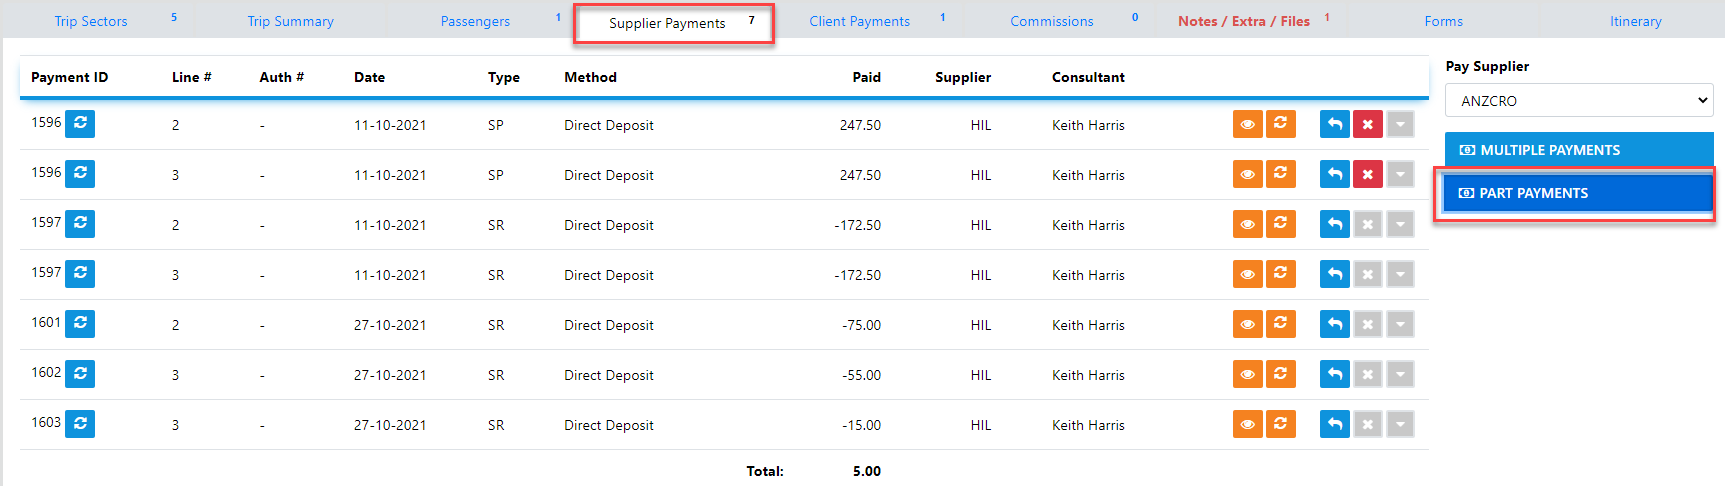Click the blue reverse arrow for payment 1603
The image size is (1725, 486).
1334,424
